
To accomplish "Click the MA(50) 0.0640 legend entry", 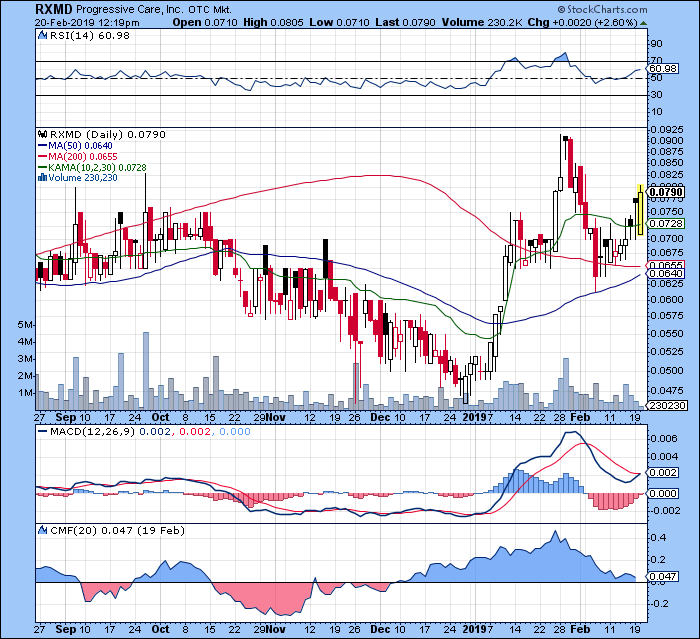I will point(75,146).
